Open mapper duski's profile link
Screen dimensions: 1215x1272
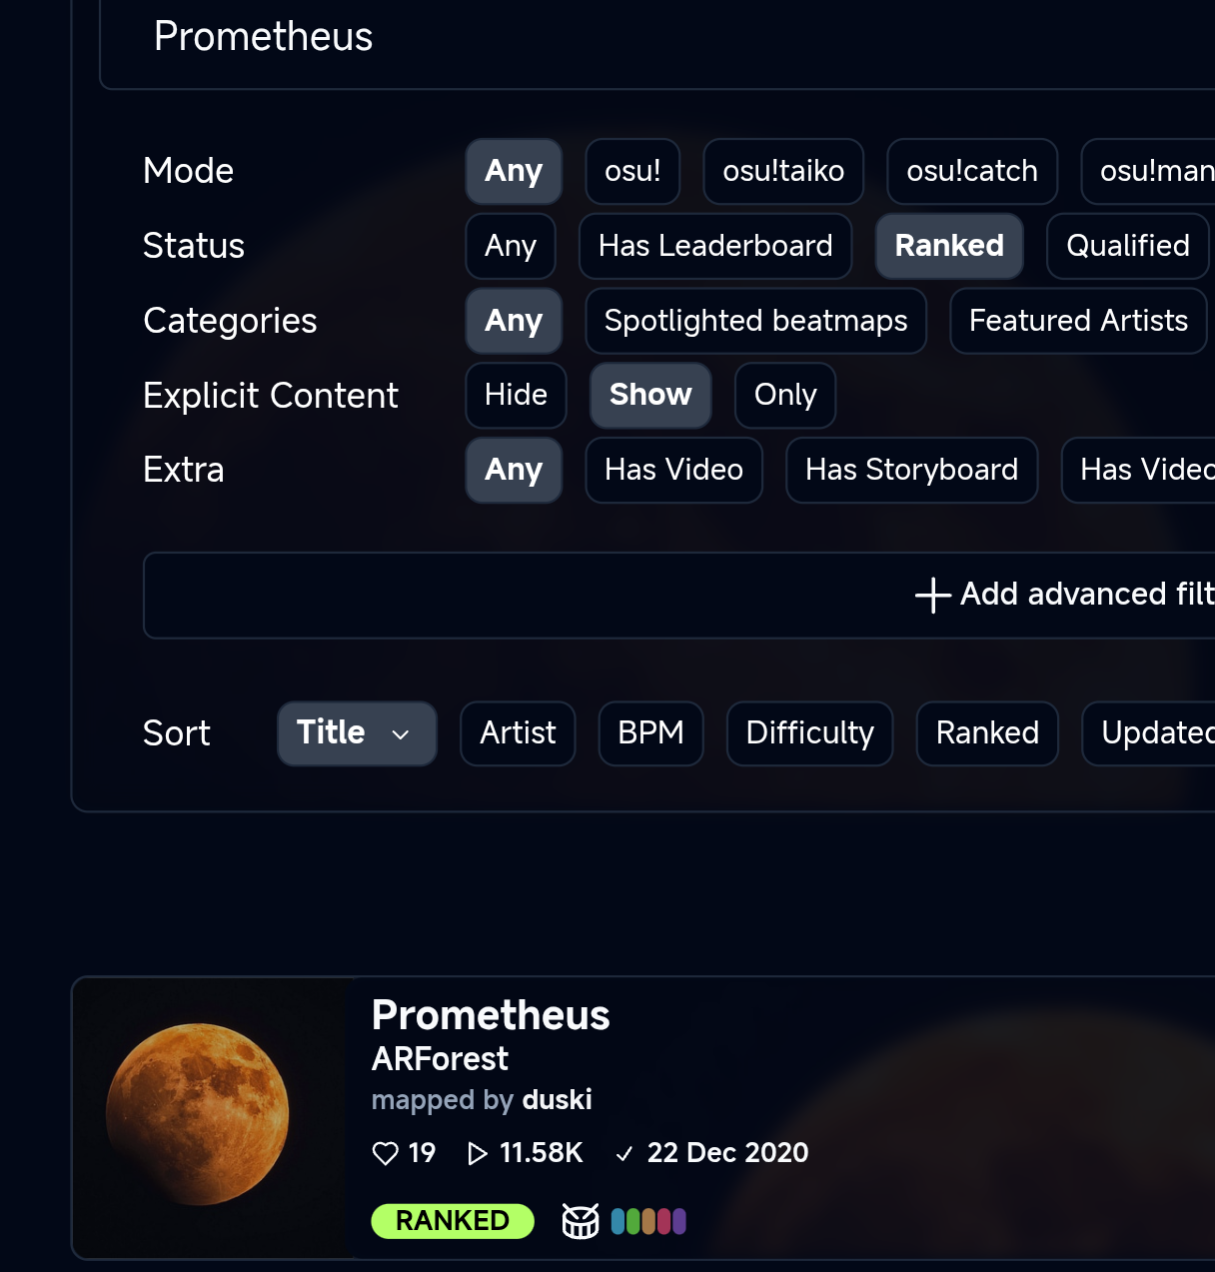click(x=557, y=1100)
